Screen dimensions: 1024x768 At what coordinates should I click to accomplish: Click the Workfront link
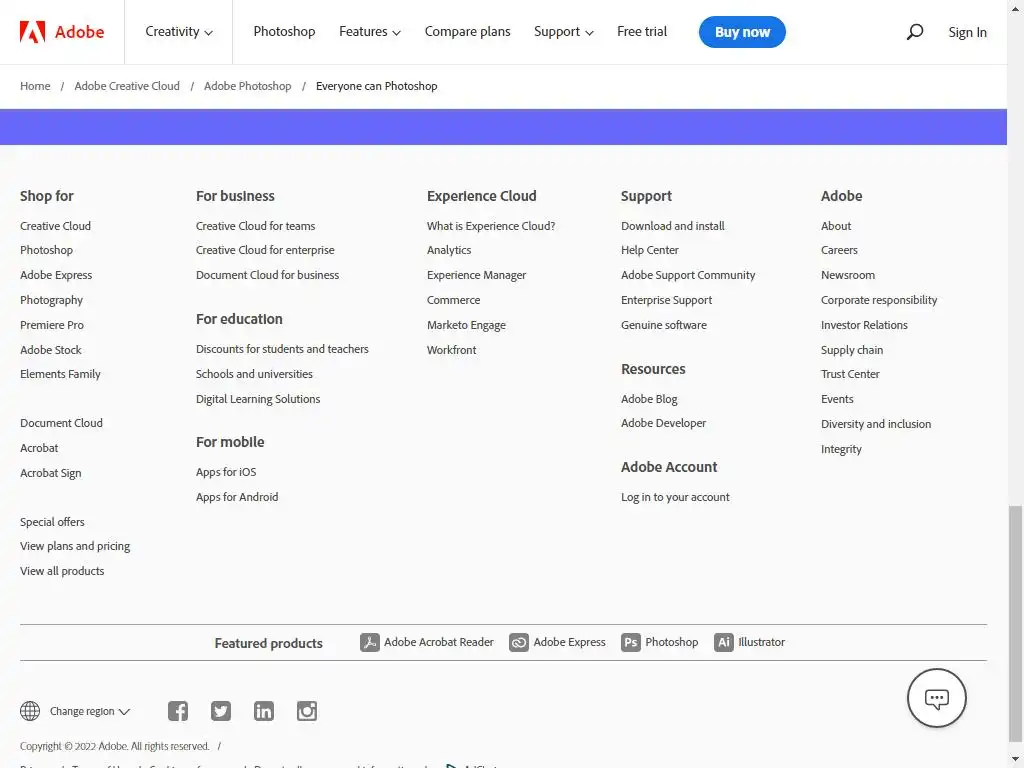coord(452,350)
